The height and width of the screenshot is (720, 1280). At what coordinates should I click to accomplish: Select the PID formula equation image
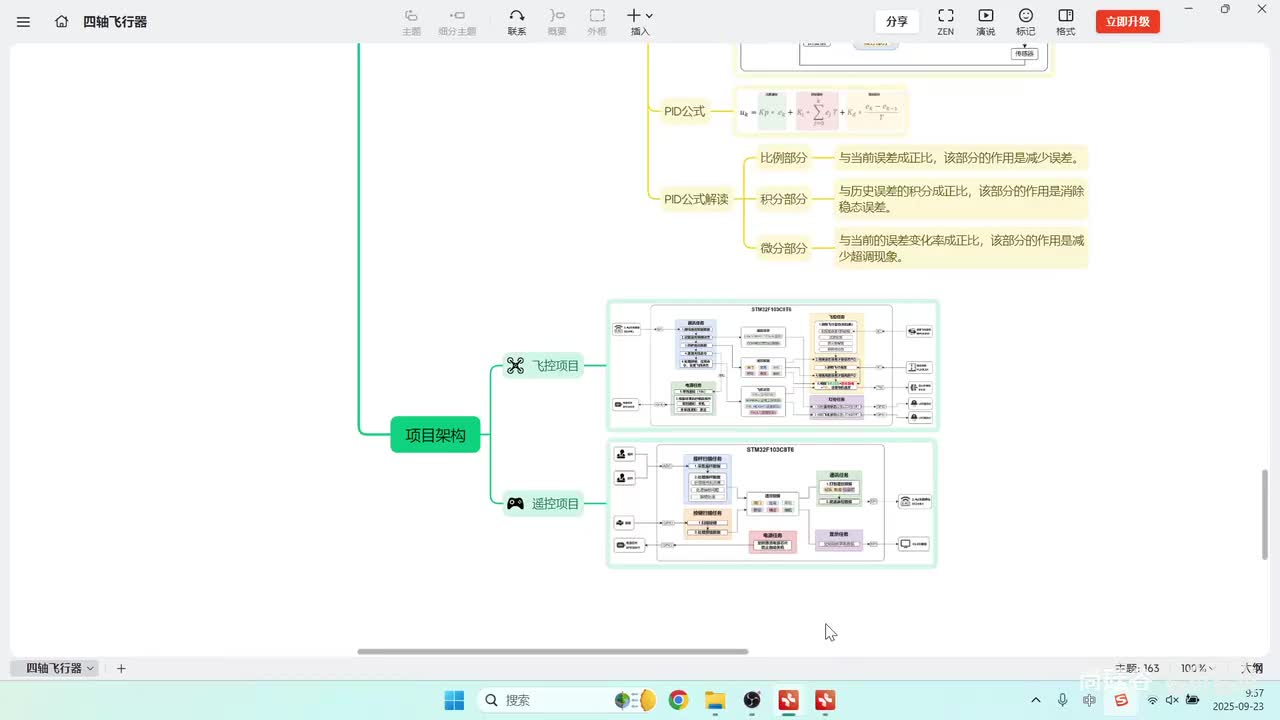(x=820, y=111)
